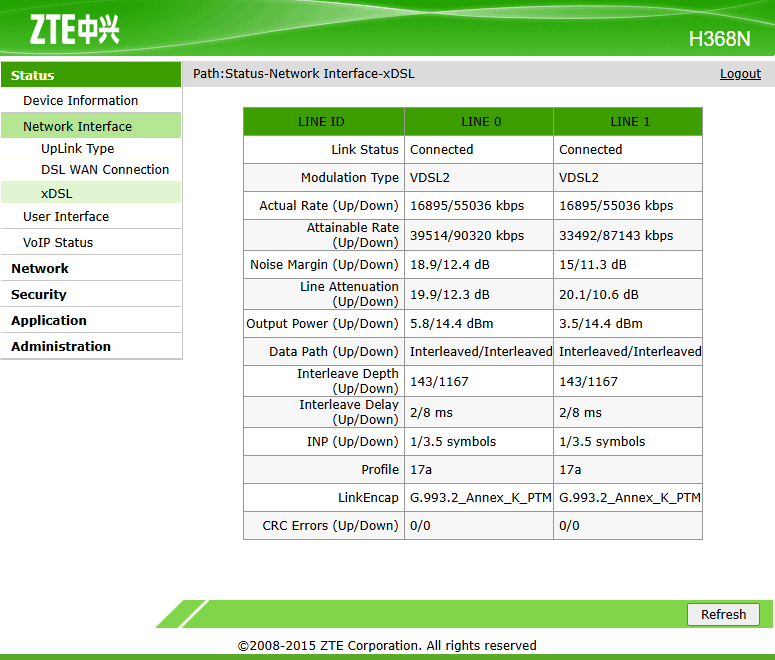
Task: Click Modulation Type row label
Action: coord(349,177)
